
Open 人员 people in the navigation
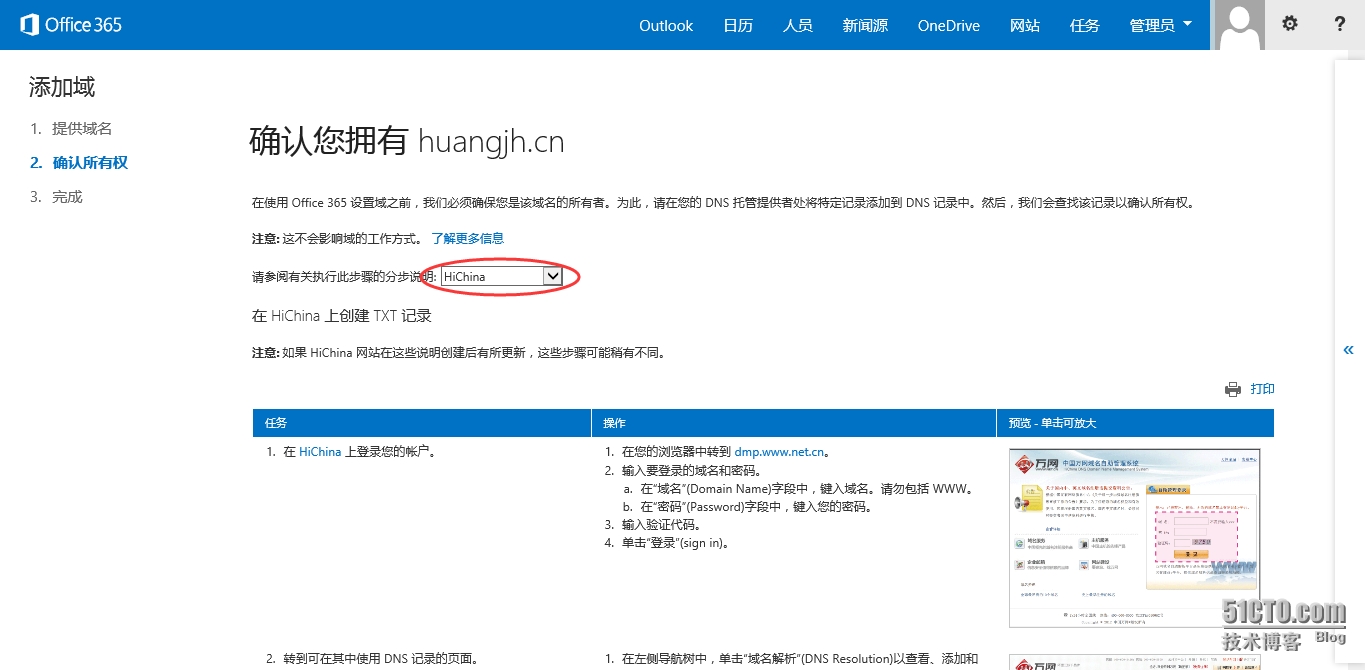(x=797, y=25)
